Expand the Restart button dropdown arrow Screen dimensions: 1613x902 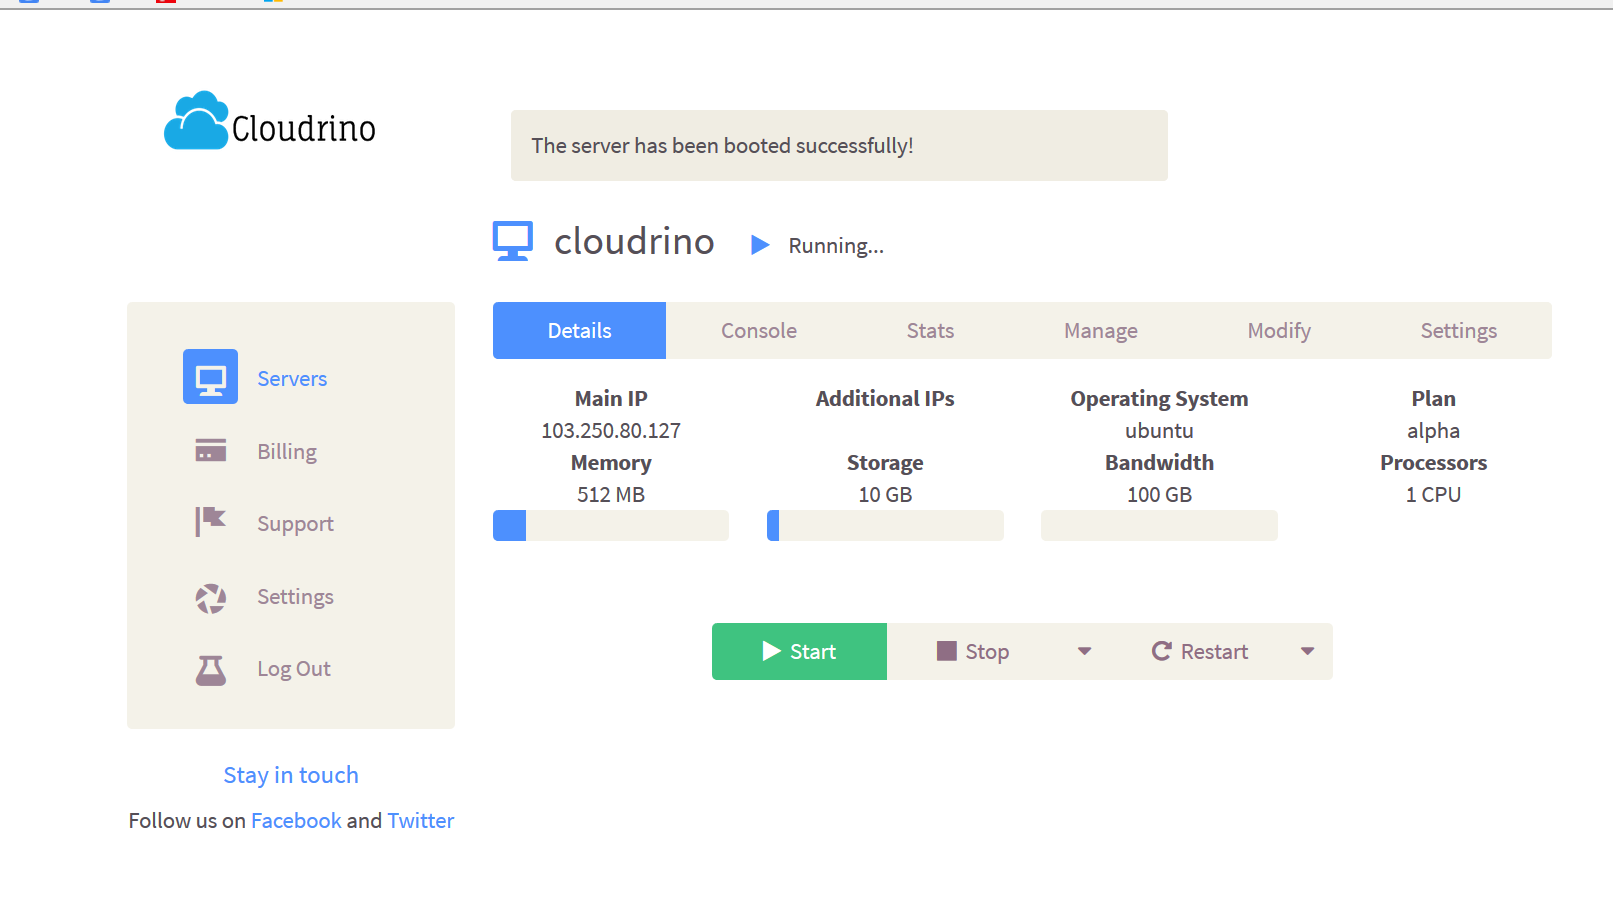[x=1307, y=652]
